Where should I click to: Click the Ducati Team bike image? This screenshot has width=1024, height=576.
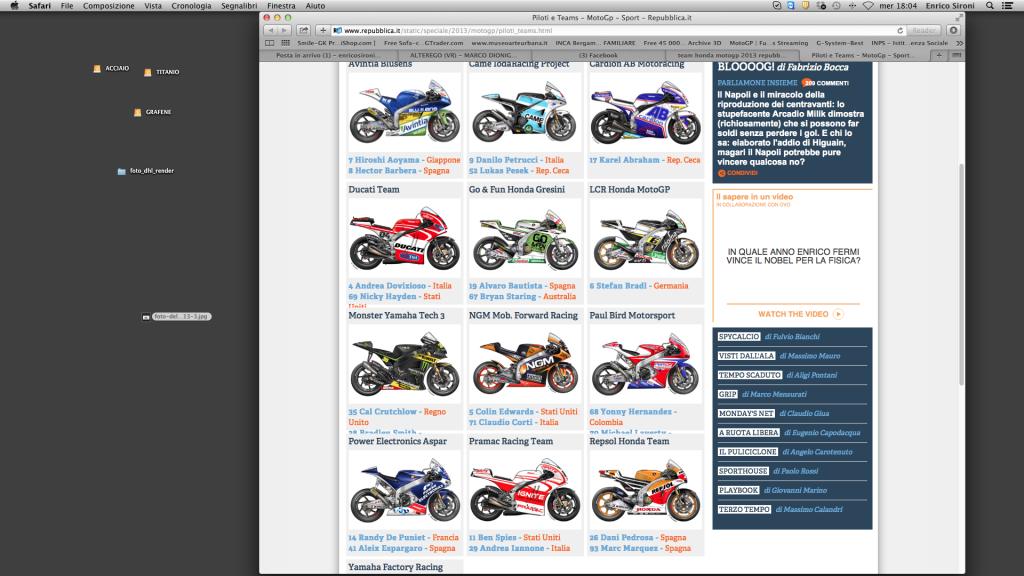(404, 238)
